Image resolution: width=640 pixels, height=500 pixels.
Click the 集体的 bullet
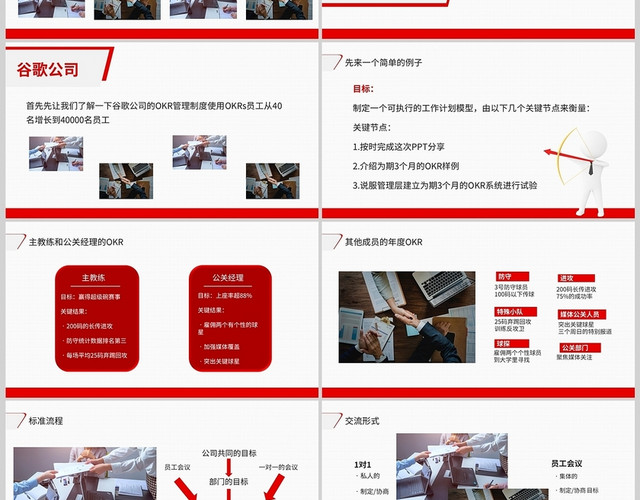tap(567, 476)
